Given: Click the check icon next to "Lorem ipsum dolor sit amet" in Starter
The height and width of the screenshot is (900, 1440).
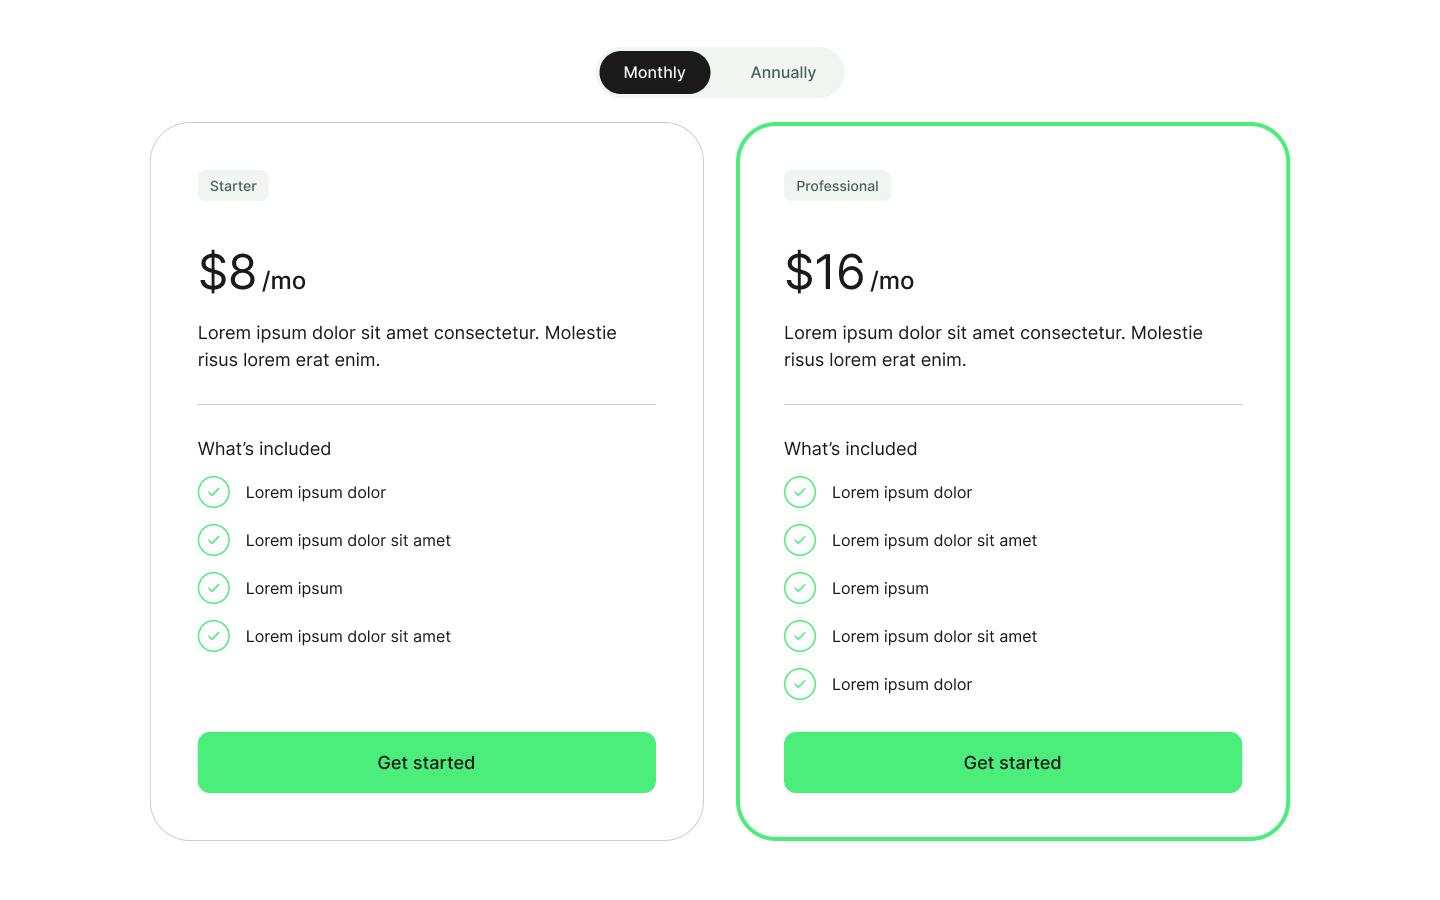Looking at the screenshot, I should pos(214,540).
